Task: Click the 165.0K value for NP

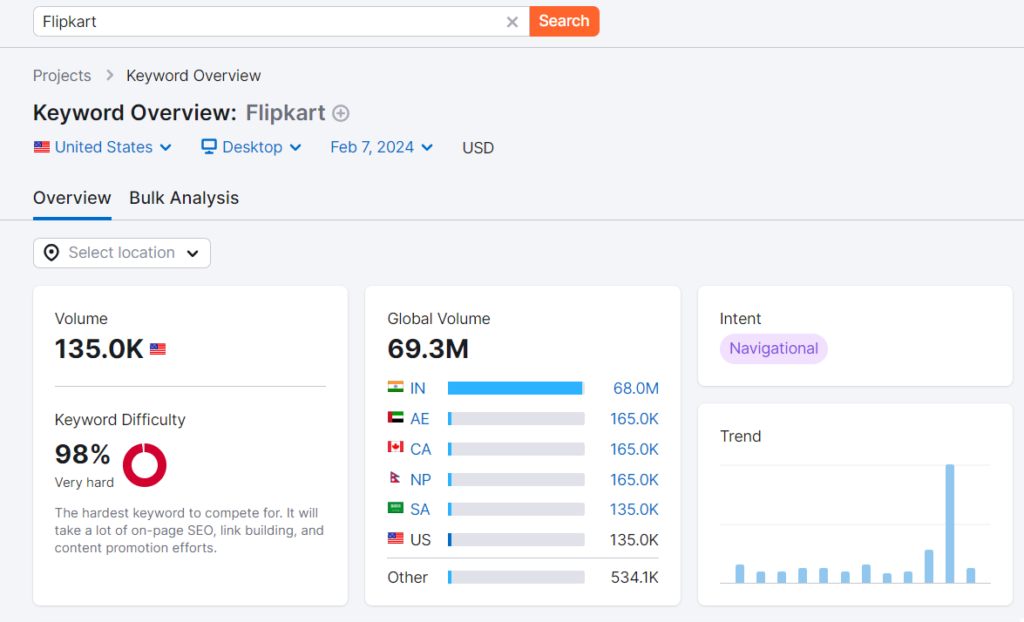Action: (x=634, y=480)
